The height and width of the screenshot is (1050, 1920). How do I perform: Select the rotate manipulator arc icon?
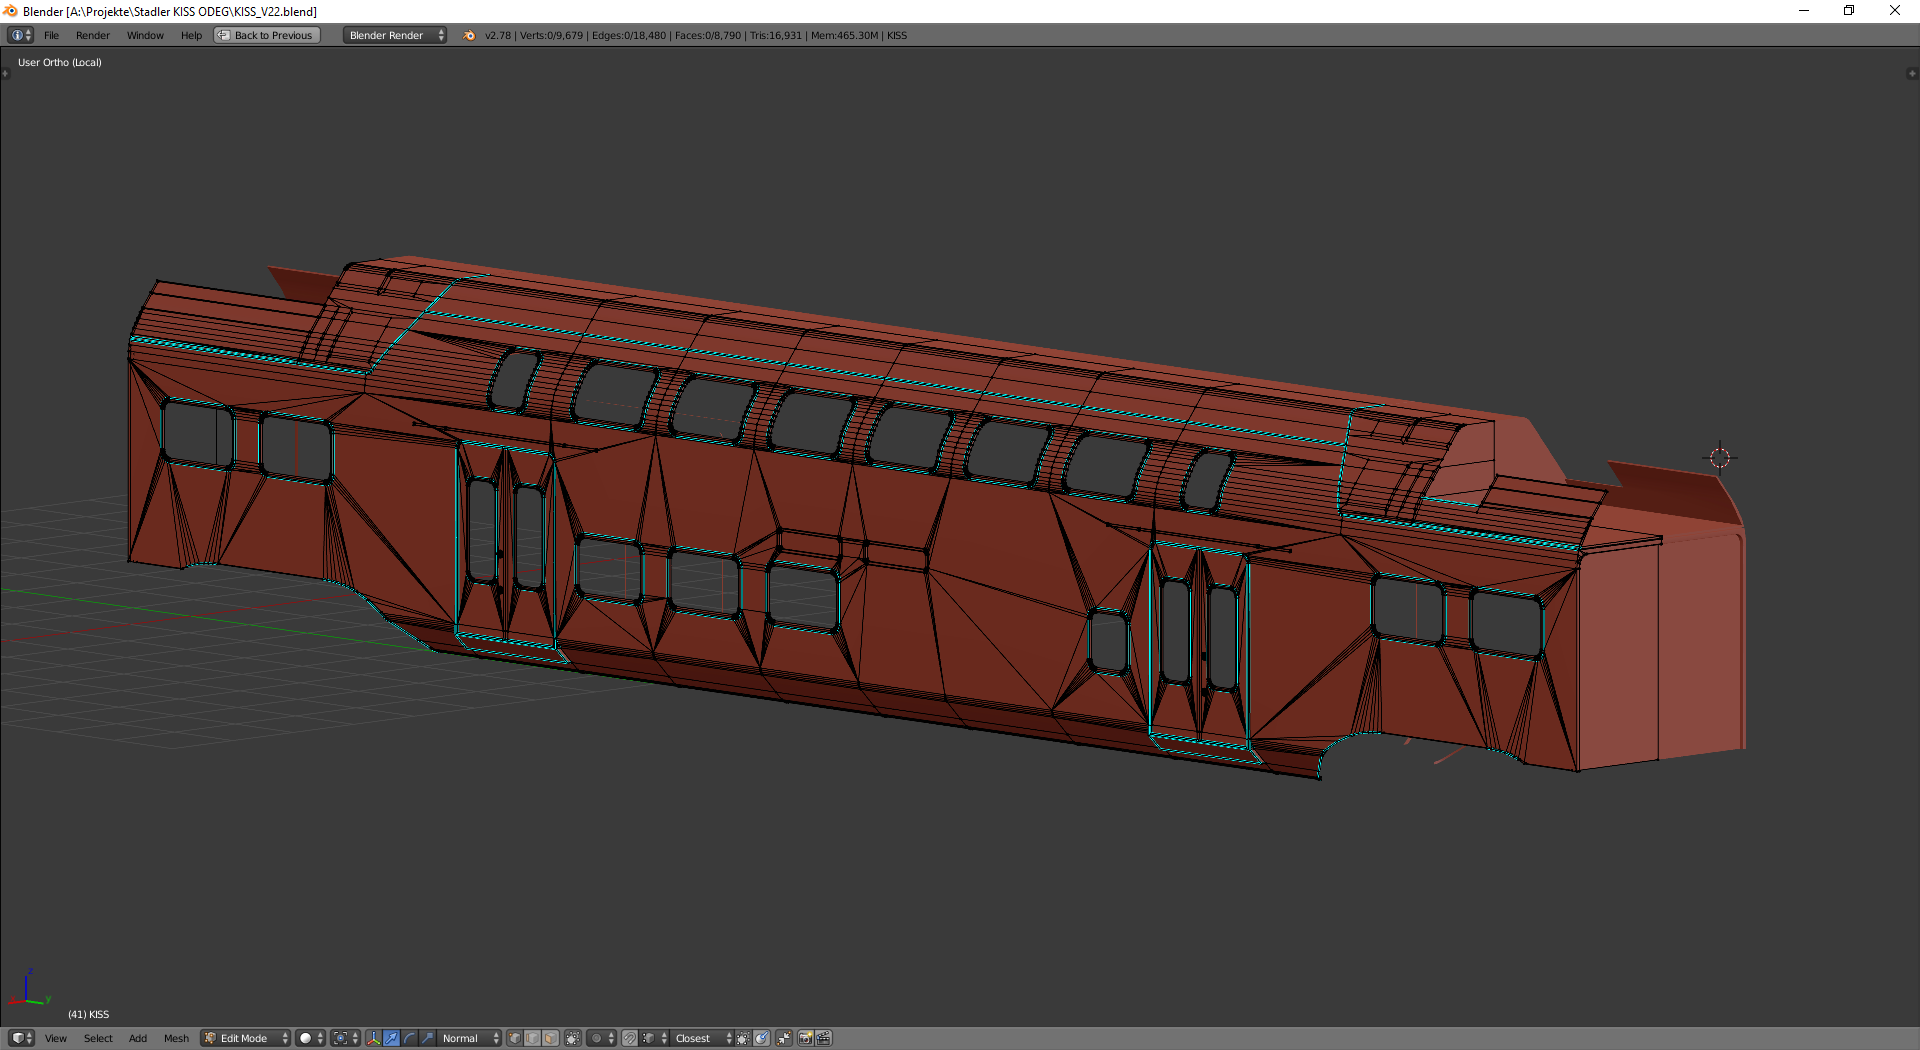tap(410, 1038)
